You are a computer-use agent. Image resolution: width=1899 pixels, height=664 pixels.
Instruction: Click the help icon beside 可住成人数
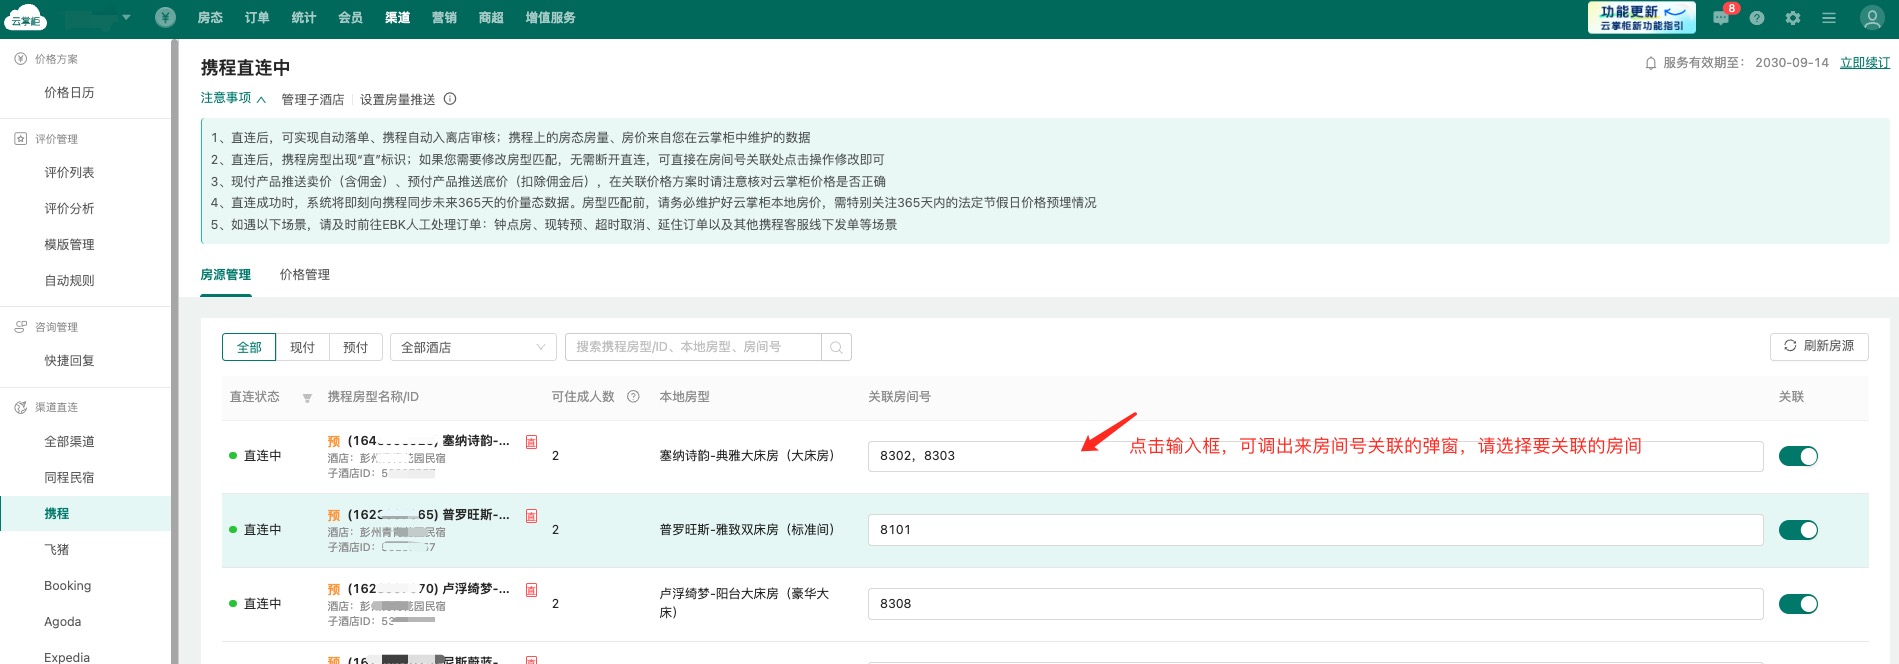pos(633,397)
